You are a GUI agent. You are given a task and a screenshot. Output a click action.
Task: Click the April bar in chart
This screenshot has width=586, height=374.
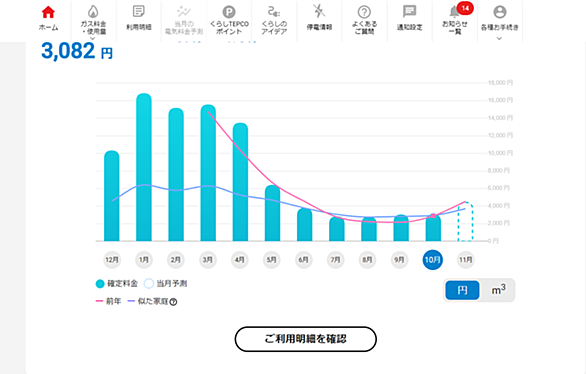pyautogui.click(x=240, y=182)
